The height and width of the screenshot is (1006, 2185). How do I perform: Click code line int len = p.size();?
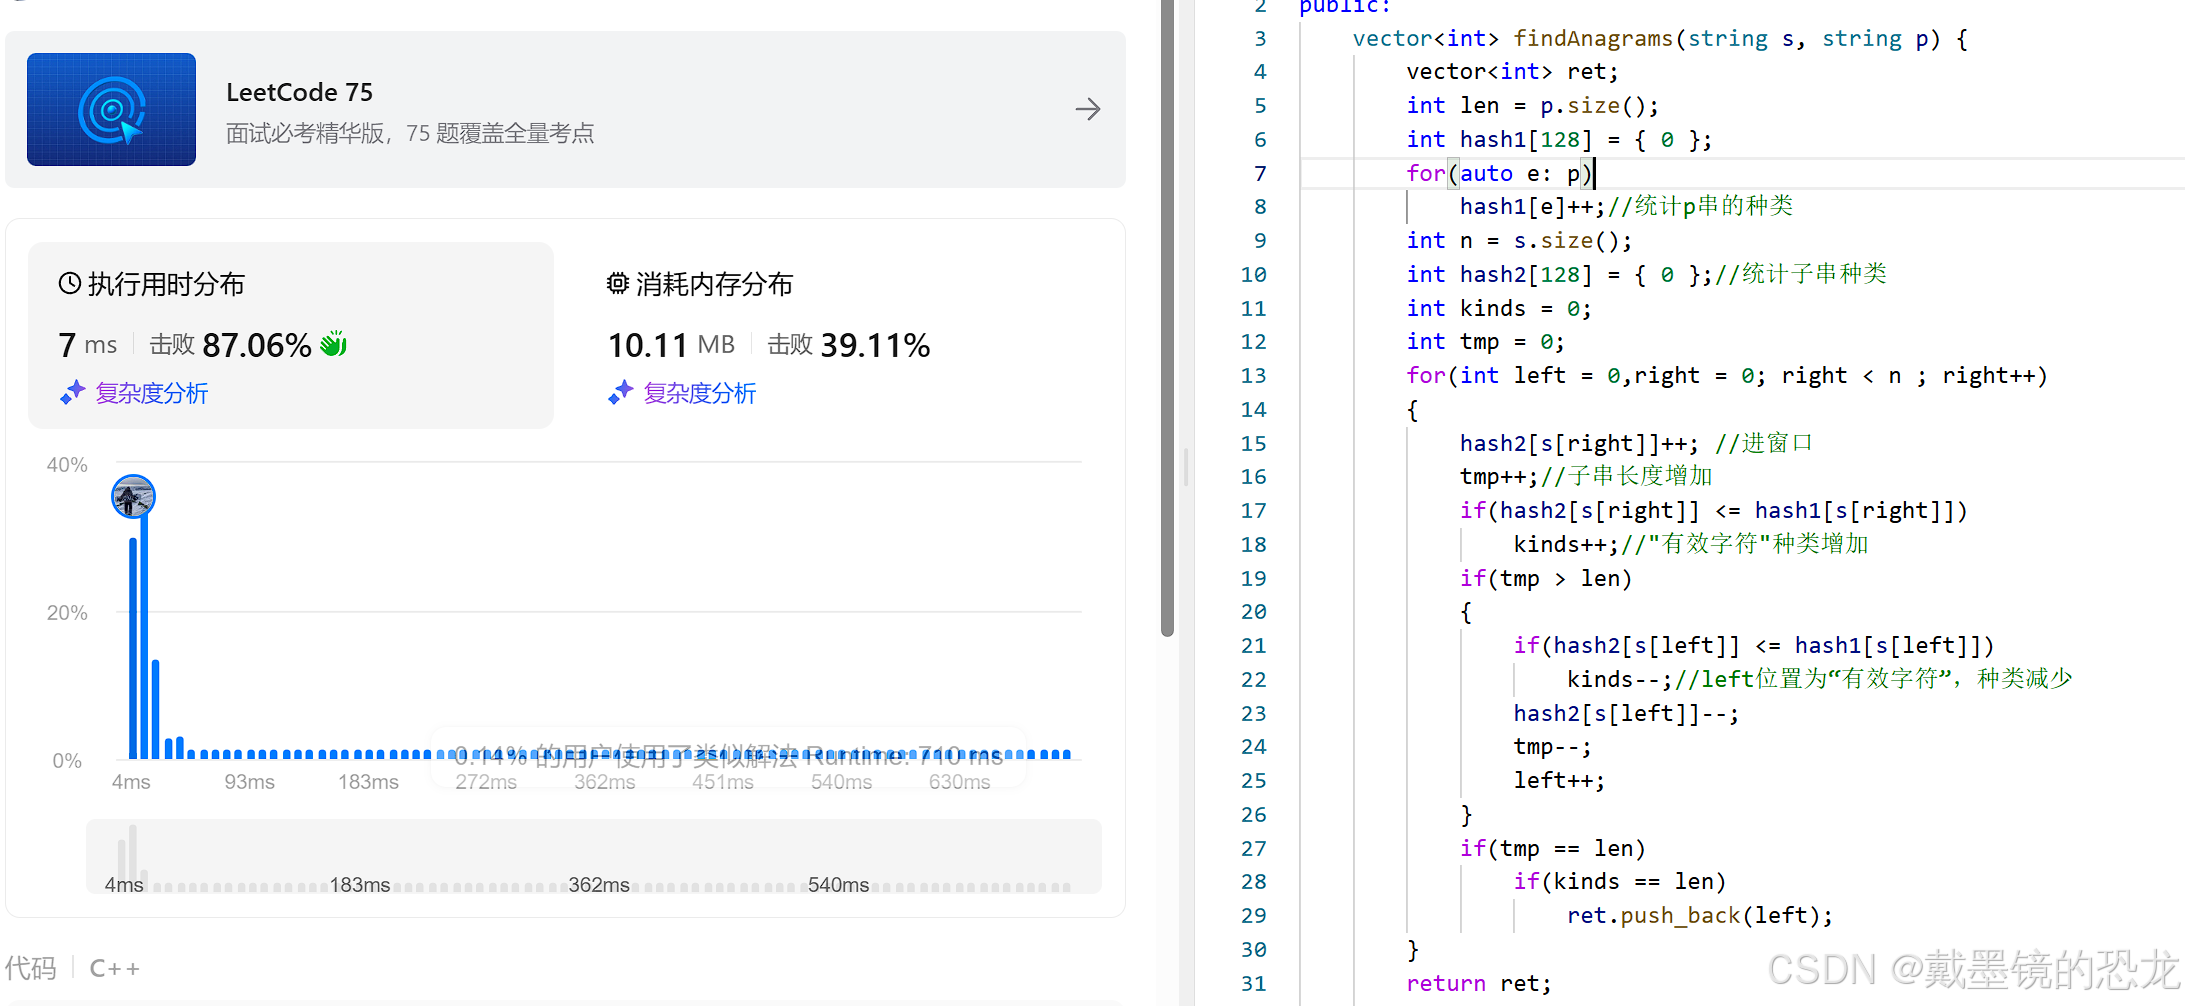coord(1533,105)
